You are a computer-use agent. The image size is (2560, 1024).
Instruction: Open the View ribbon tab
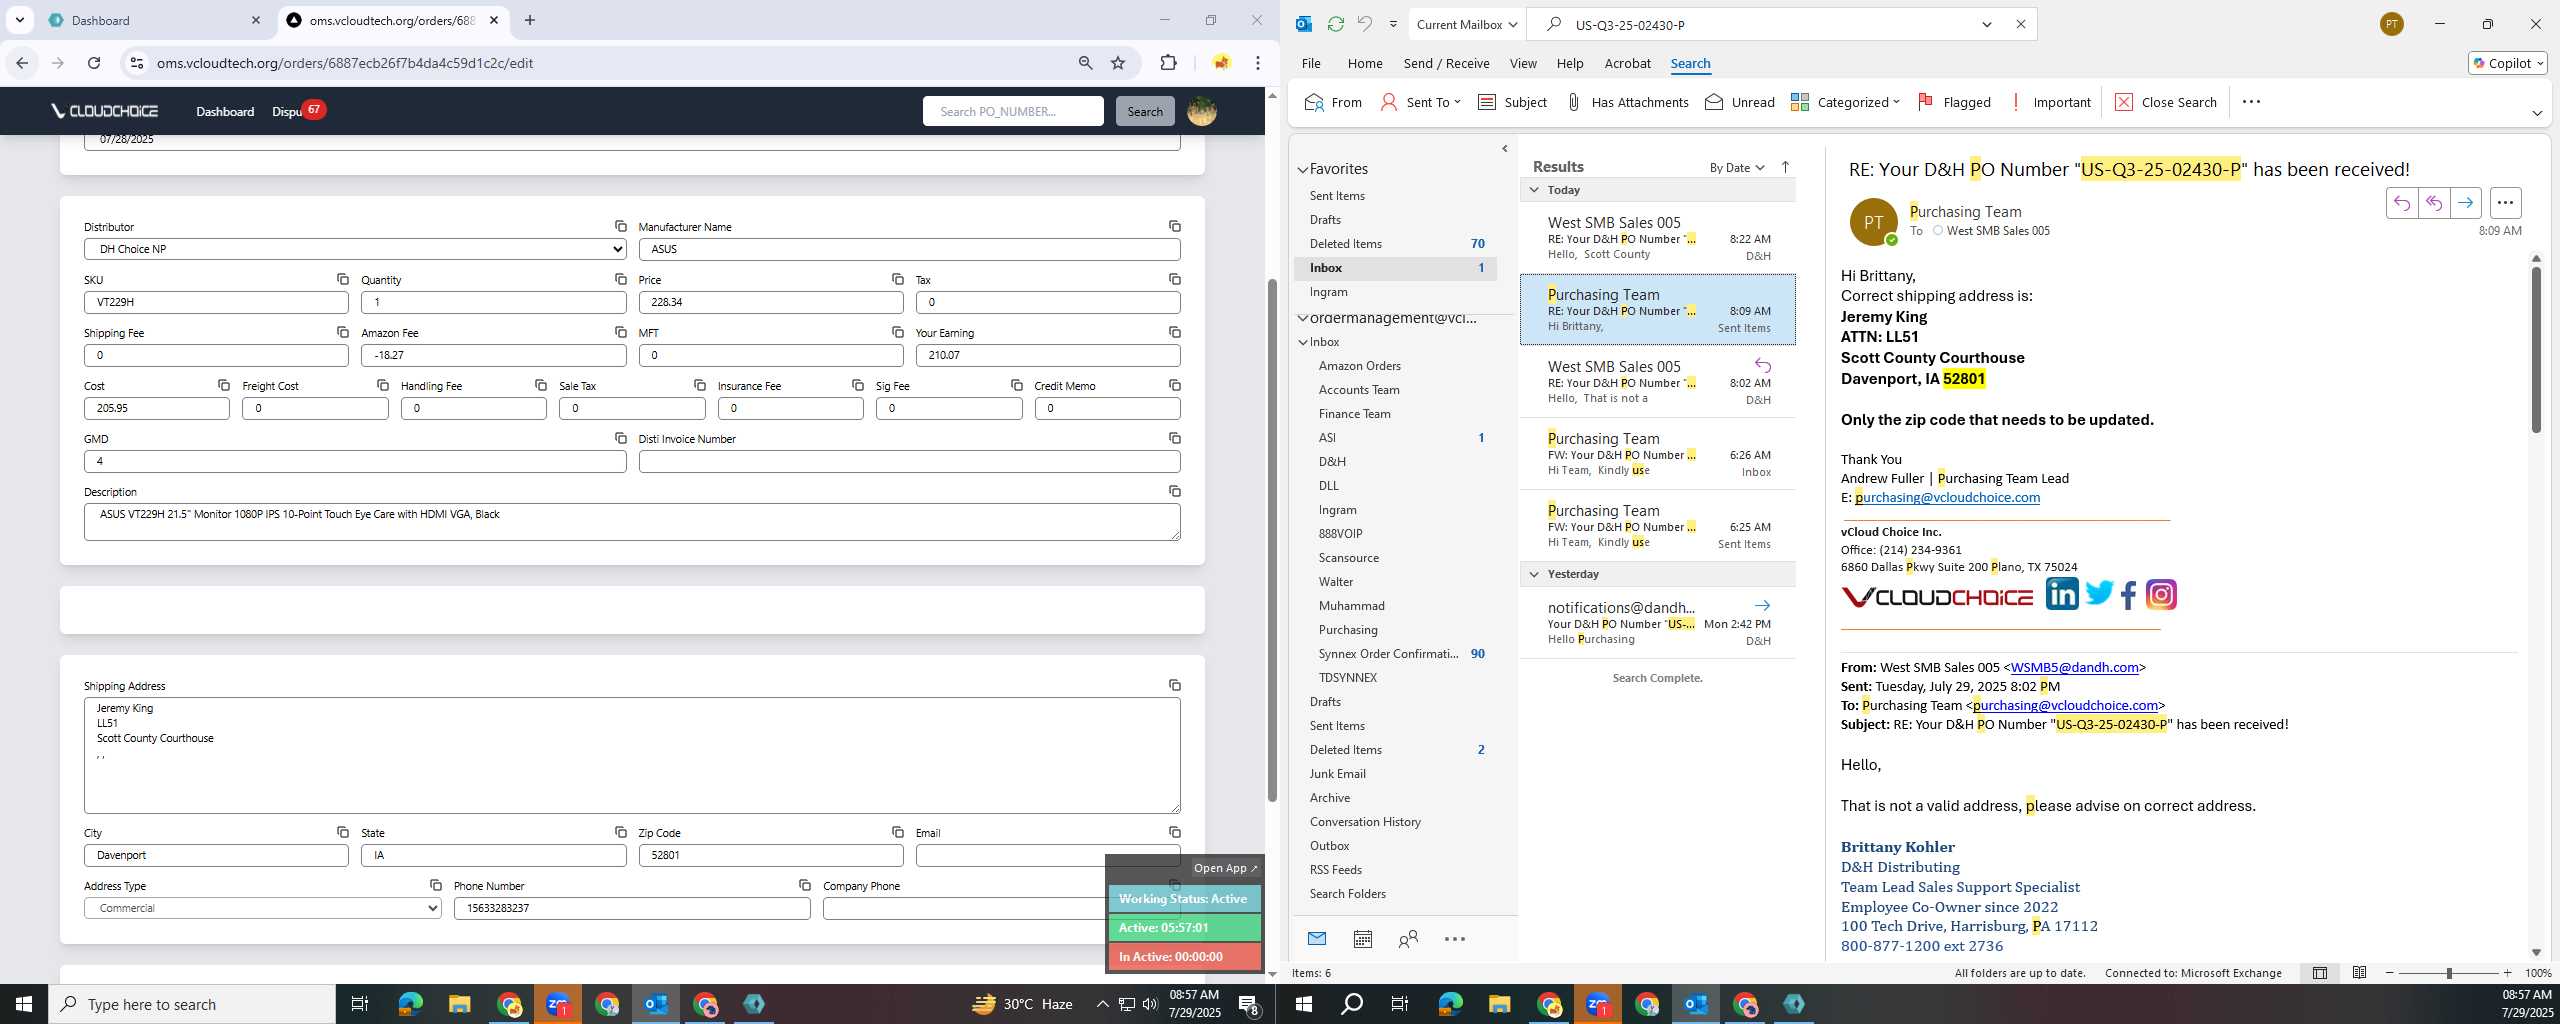coord(1523,63)
